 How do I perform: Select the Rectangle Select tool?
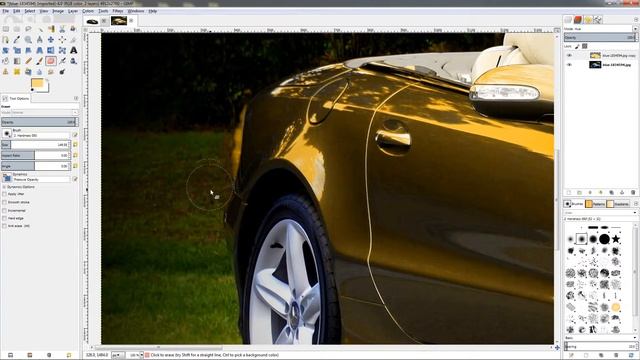6,29
